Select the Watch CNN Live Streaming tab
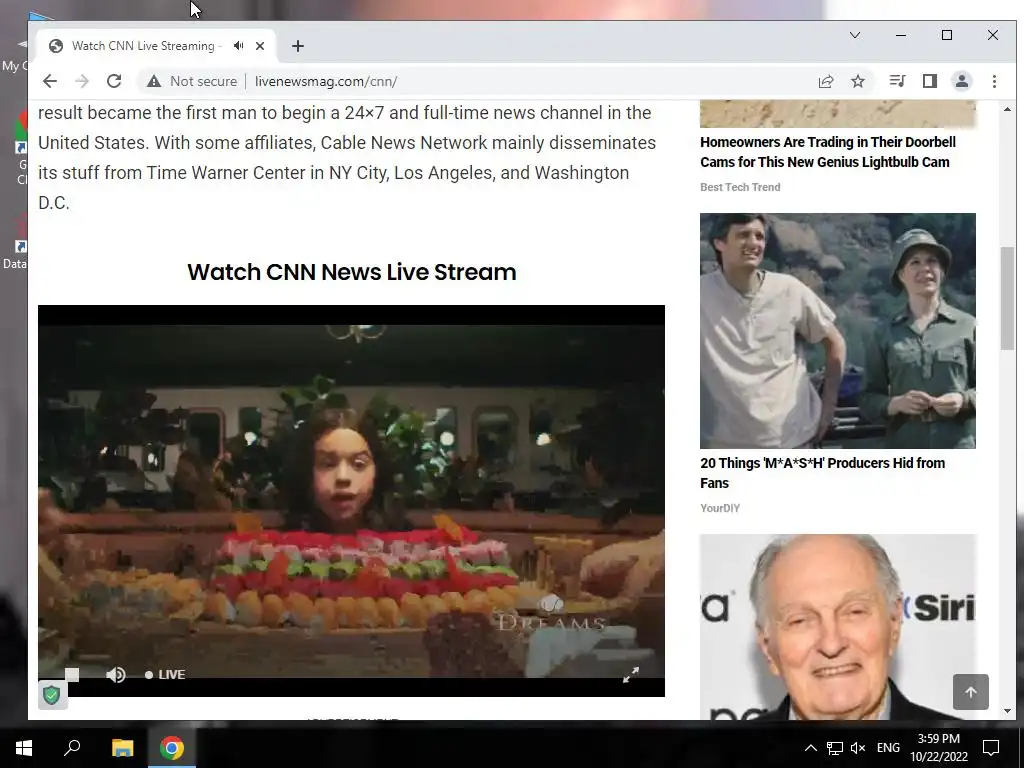 pyautogui.click(x=157, y=46)
